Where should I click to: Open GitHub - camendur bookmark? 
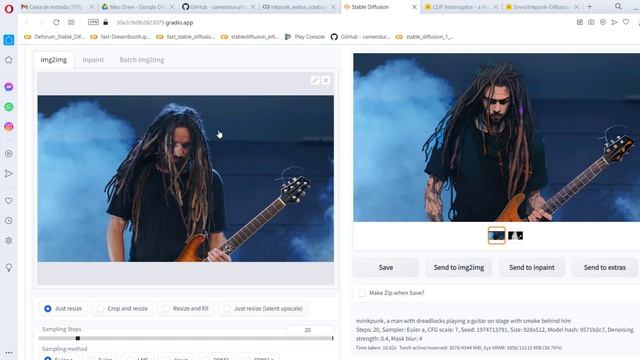tap(360, 37)
